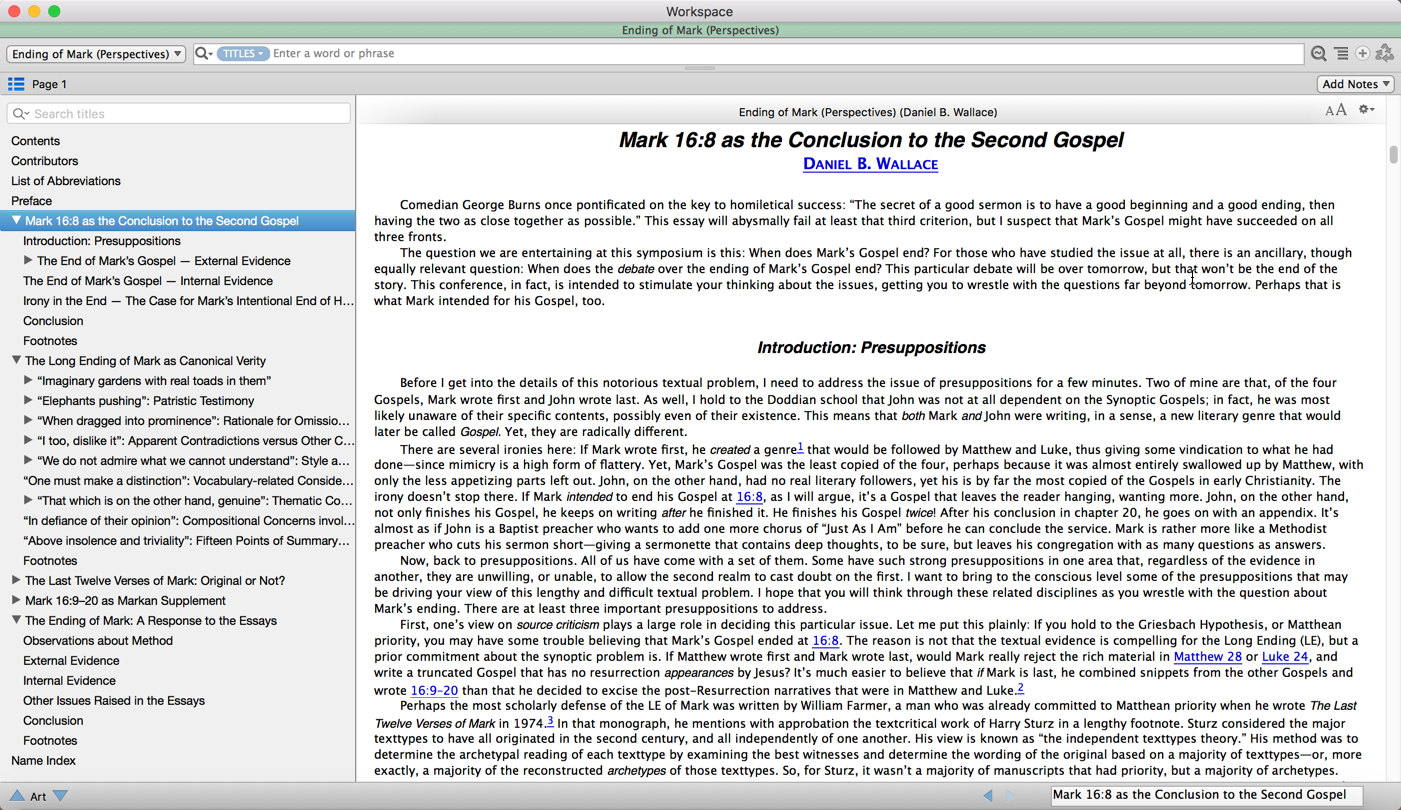Open Internal Evidence under the Response essay
This screenshot has width=1401, height=810.
(x=69, y=681)
